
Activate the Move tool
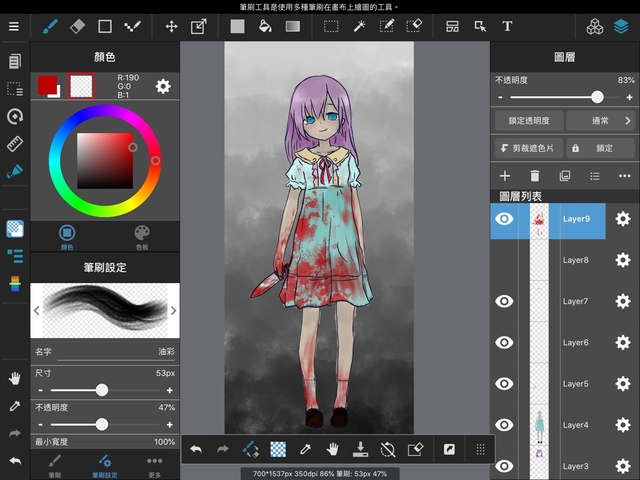coord(171,26)
